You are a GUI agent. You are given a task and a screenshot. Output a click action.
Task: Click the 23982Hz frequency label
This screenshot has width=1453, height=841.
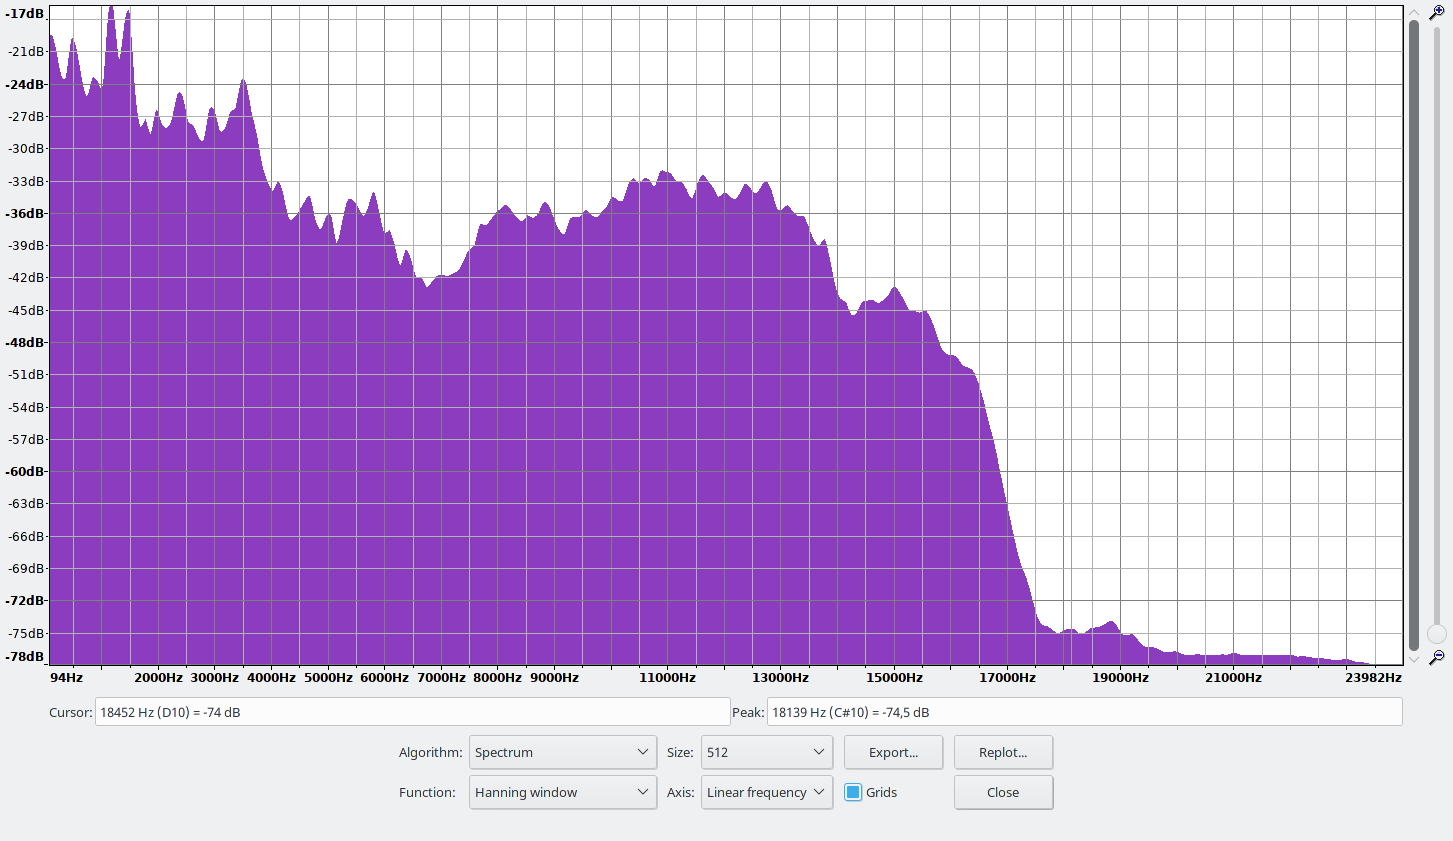[1373, 677]
